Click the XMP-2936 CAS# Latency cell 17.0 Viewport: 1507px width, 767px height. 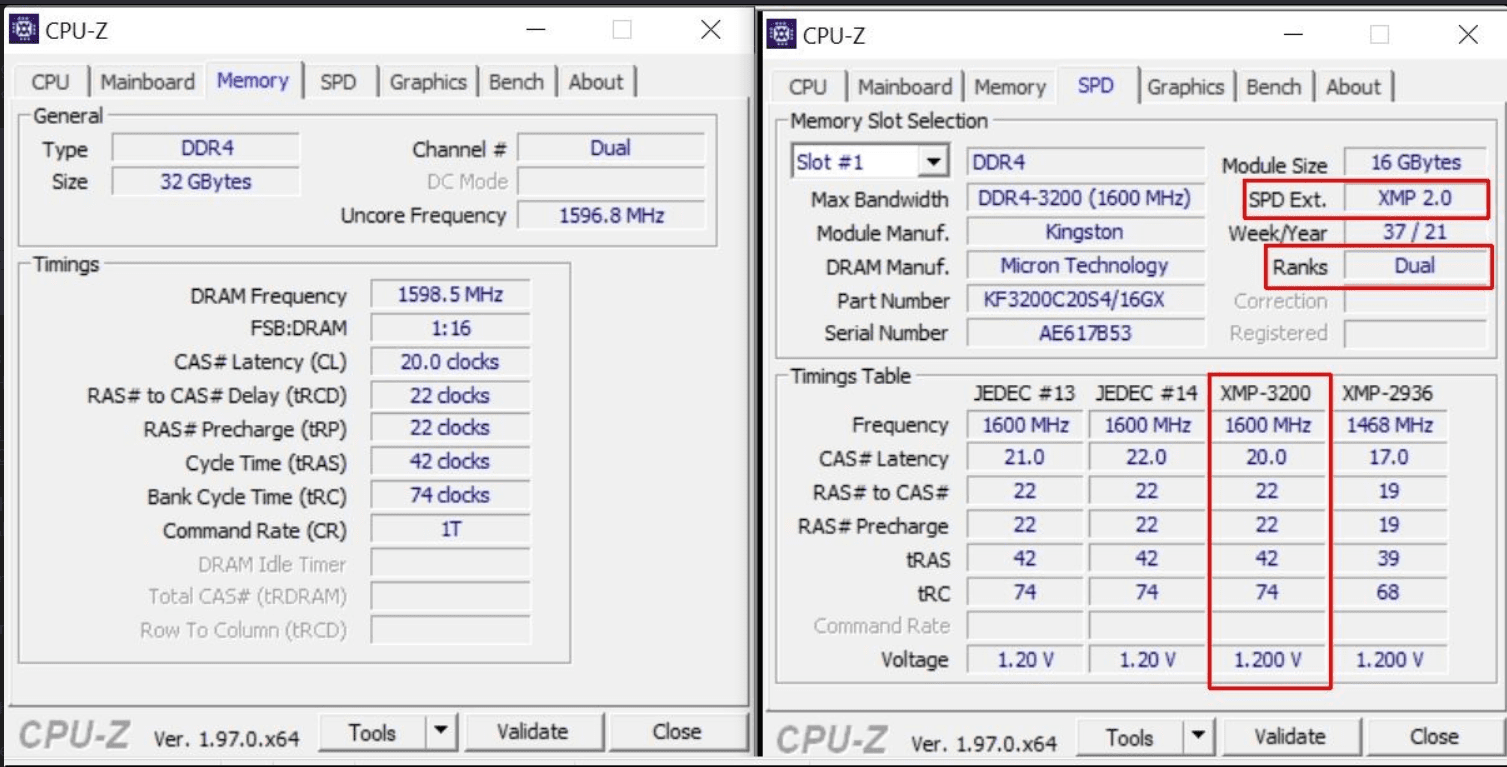coord(1389,458)
